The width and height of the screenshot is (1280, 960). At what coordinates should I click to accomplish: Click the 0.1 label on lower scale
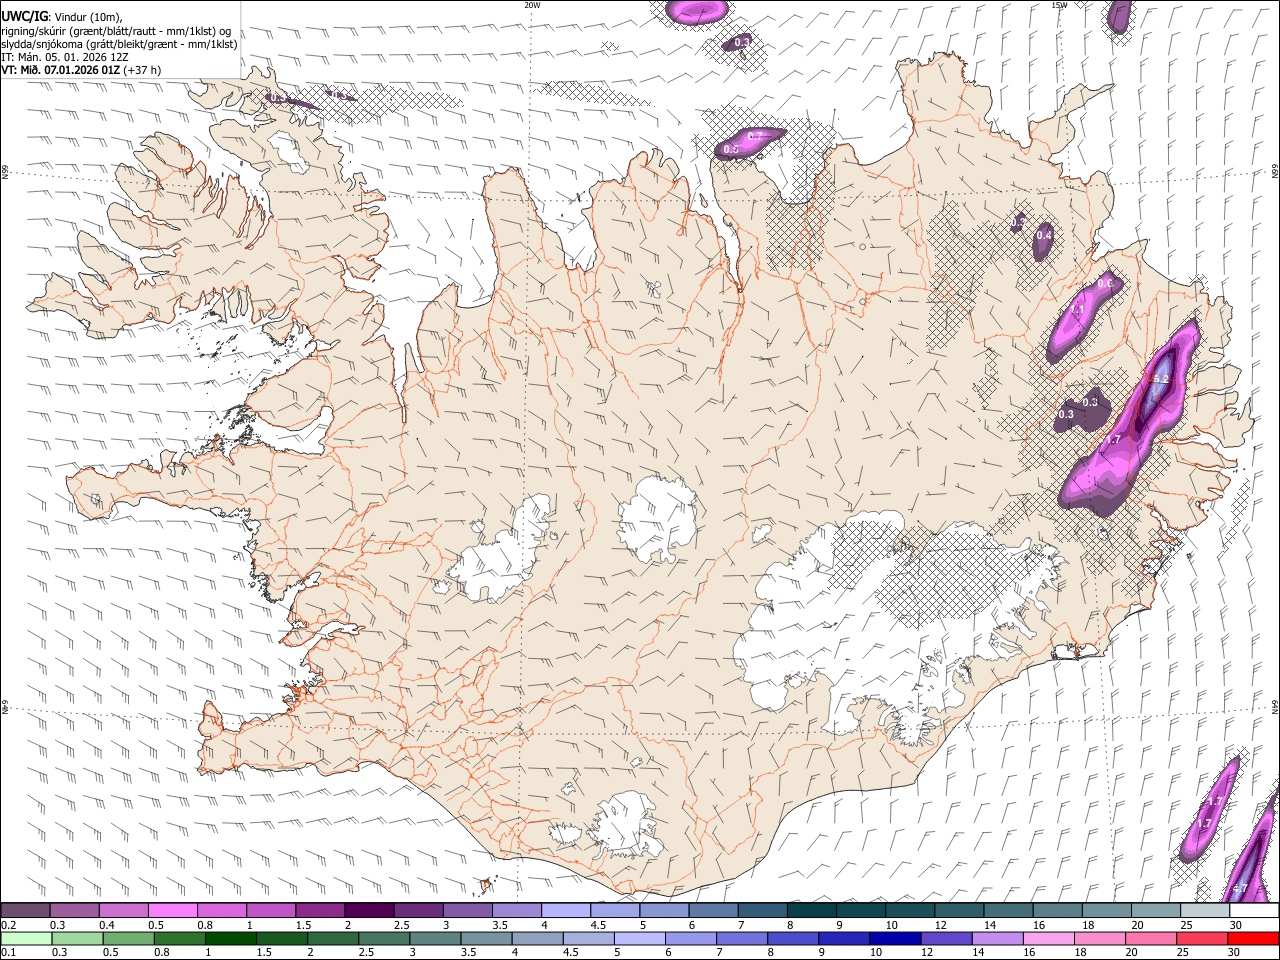9,952
